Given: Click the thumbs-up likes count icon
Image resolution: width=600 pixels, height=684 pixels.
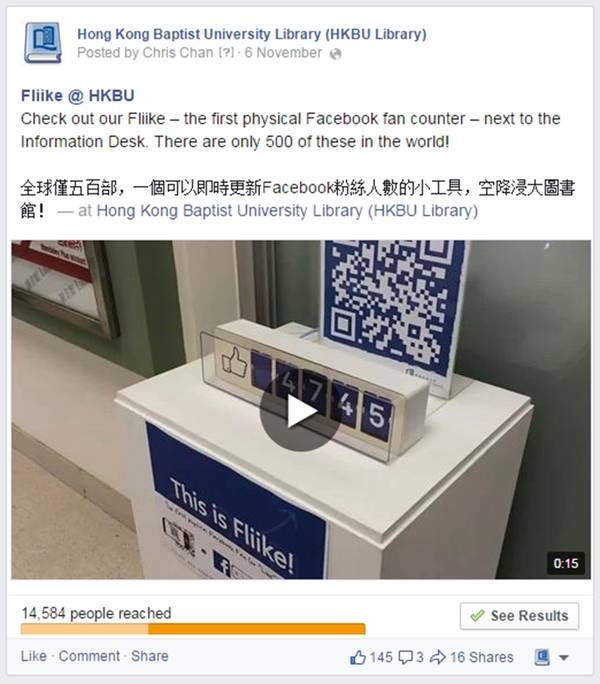Looking at the screenshot, I should tap(358, 657).
